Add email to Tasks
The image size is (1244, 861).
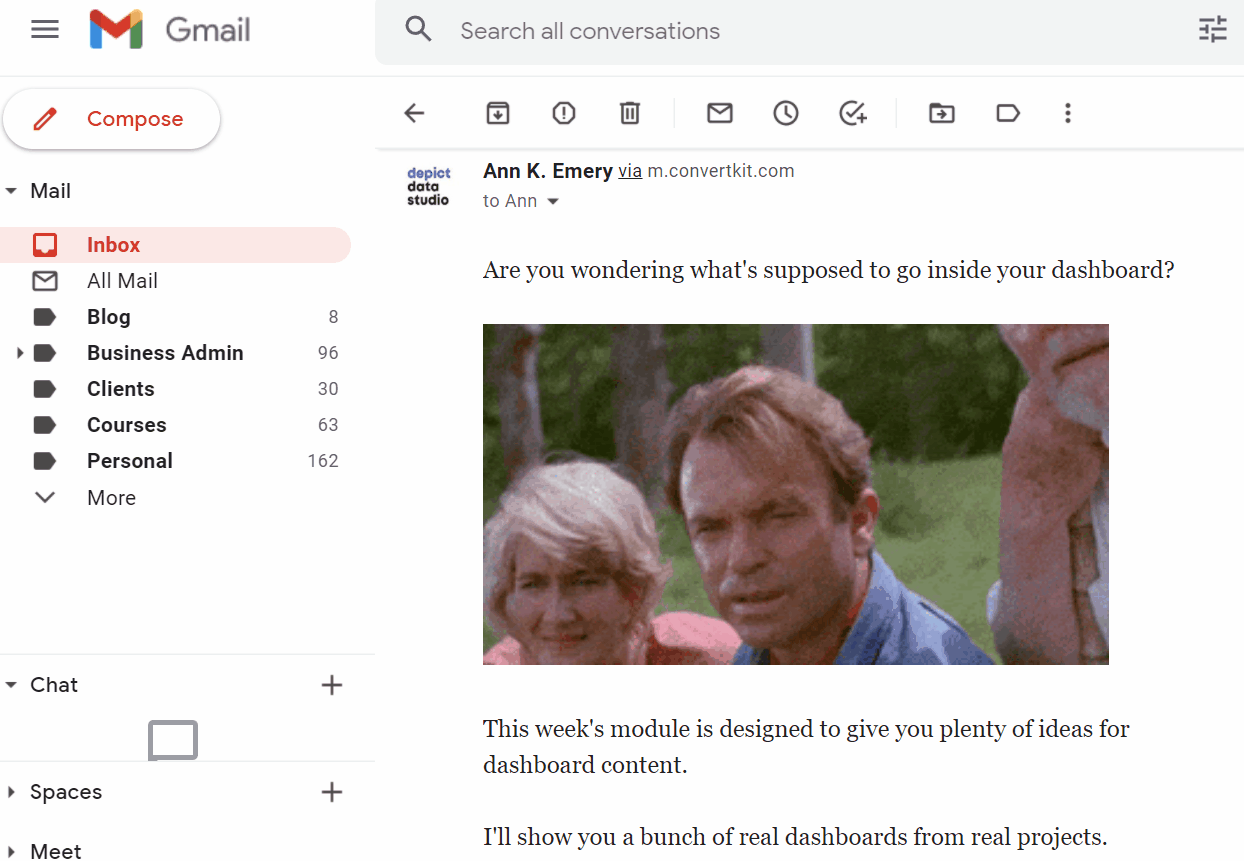point(852,113)
